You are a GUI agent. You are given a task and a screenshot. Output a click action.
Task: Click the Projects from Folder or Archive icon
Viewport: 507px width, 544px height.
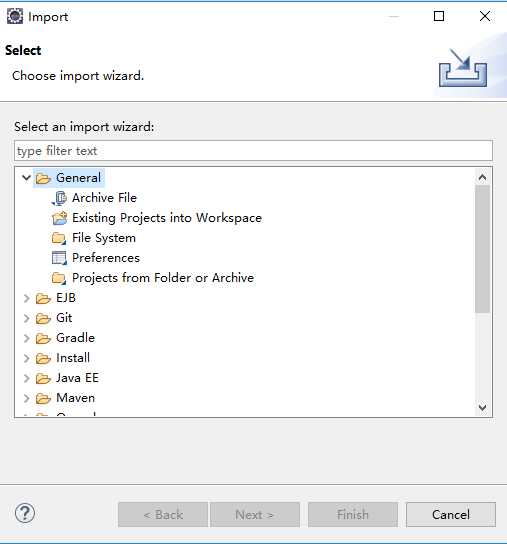click(59, 278)
